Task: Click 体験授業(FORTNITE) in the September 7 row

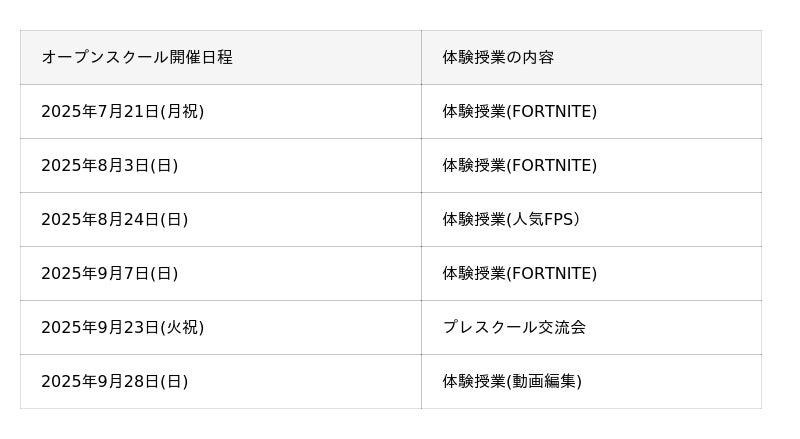Action: point(519,274)
